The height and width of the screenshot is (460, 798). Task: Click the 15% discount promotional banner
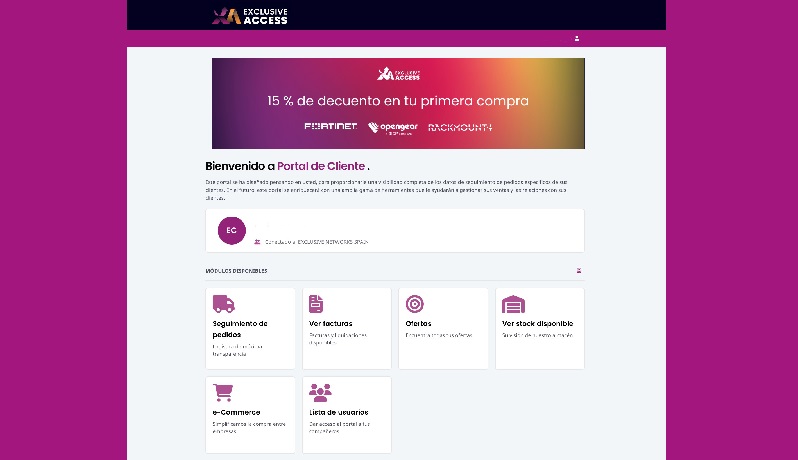click(x=398, y=102)
